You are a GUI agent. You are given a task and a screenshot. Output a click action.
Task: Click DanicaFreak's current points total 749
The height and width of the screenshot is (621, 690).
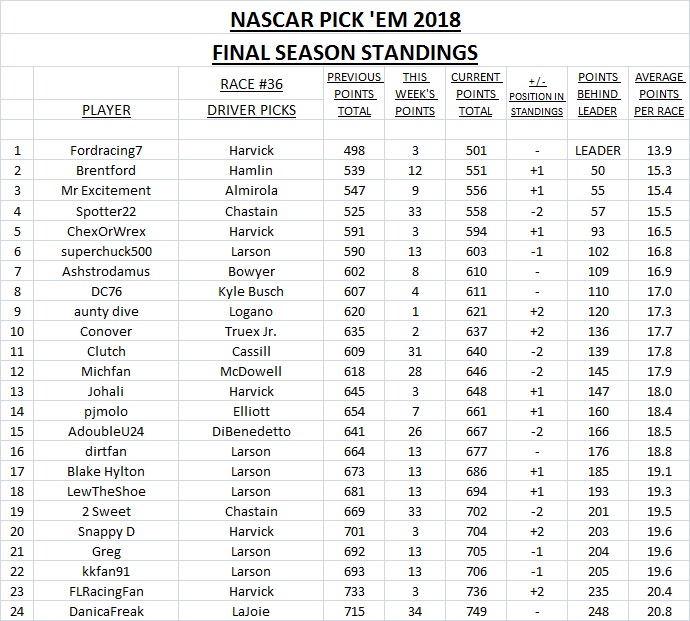(x=475, y=611)
